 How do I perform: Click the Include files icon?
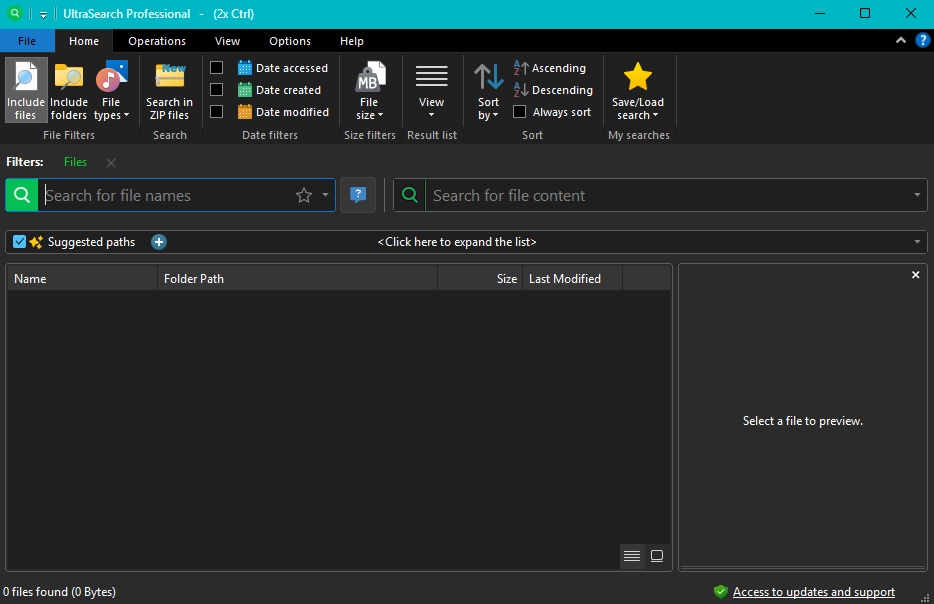click(x=26, y=79)
